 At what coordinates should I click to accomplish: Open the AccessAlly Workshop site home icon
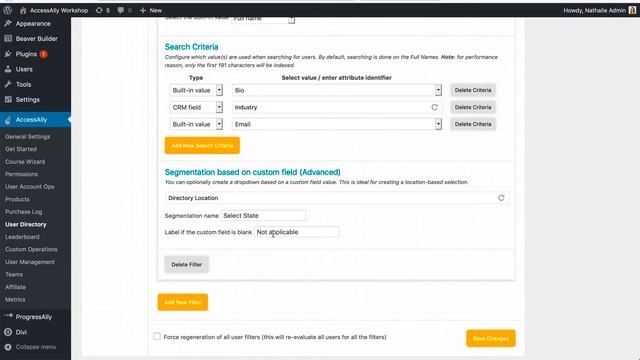pyautogui.click(x=23, y=10)
